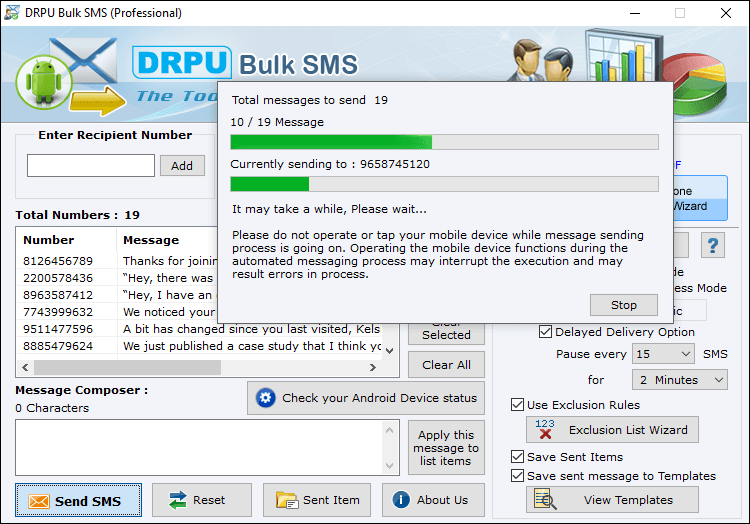Click the envelope icon on Send SMS
Viewport: 750px width, 524px height.
[39, 501]
